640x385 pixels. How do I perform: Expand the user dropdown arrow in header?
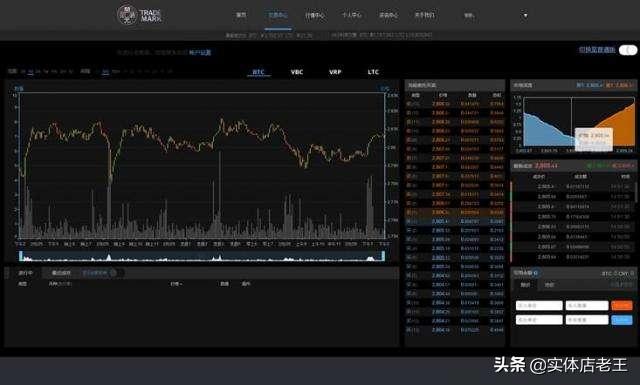point(525,16)
